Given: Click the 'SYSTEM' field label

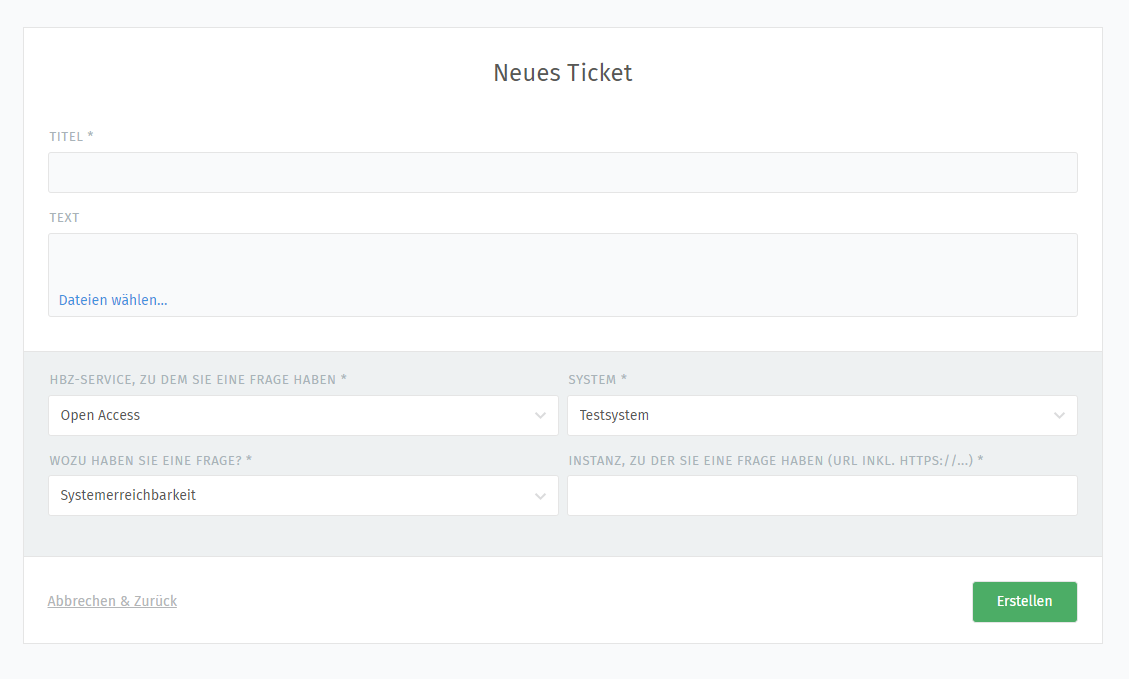Looking at the screenshot, I should (x=597, y=380).
